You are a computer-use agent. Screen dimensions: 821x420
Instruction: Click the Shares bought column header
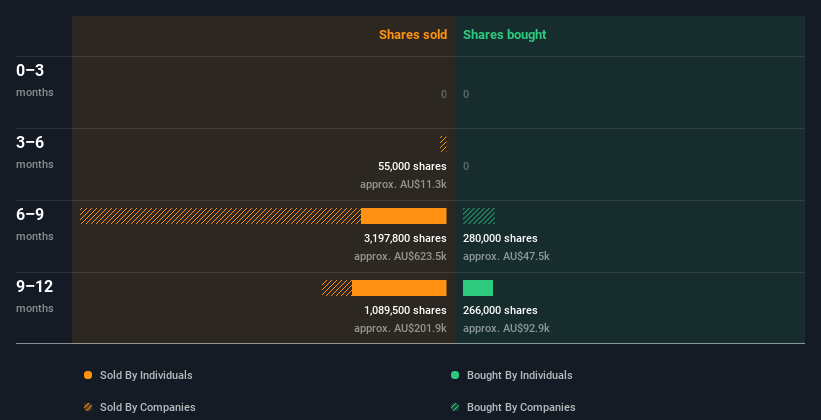504,35
